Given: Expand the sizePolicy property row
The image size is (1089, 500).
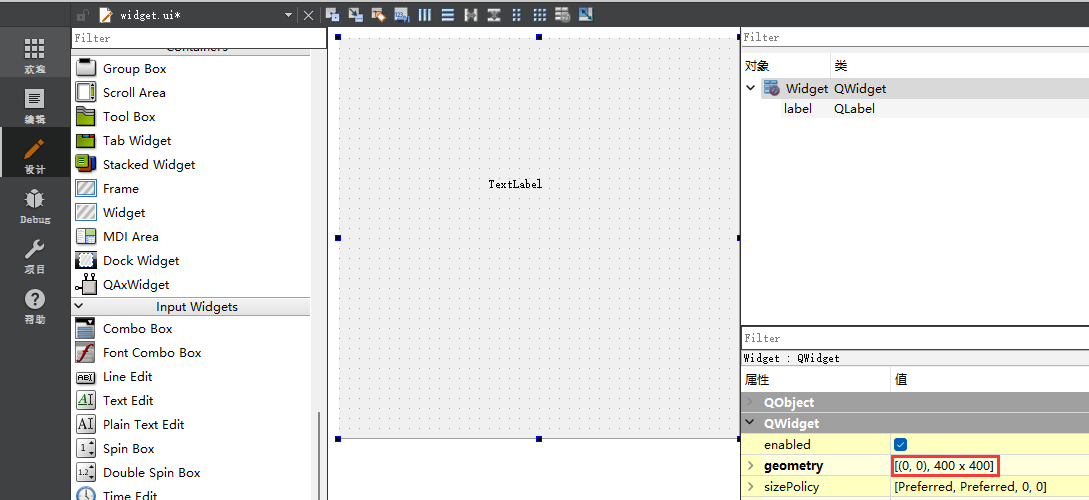Looking at the screenshot, I should [750, 487].
